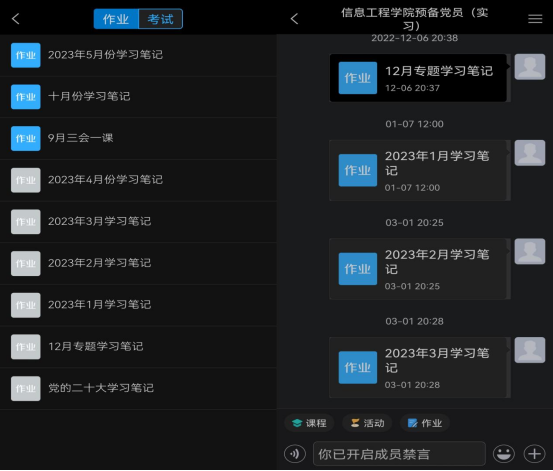Tap the back arrow on homework list
This screenshot has width=553, height=471.
(x=16, y=19)
